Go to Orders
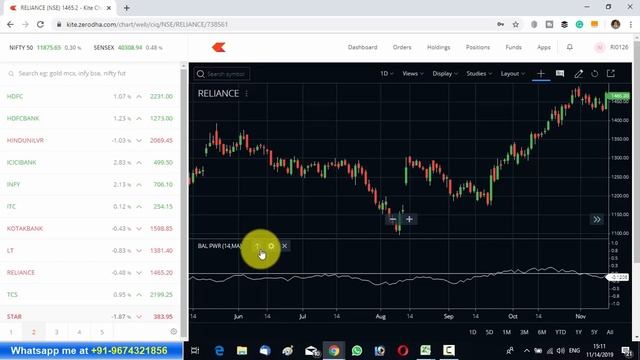640x360 pixels. [402, 47]
